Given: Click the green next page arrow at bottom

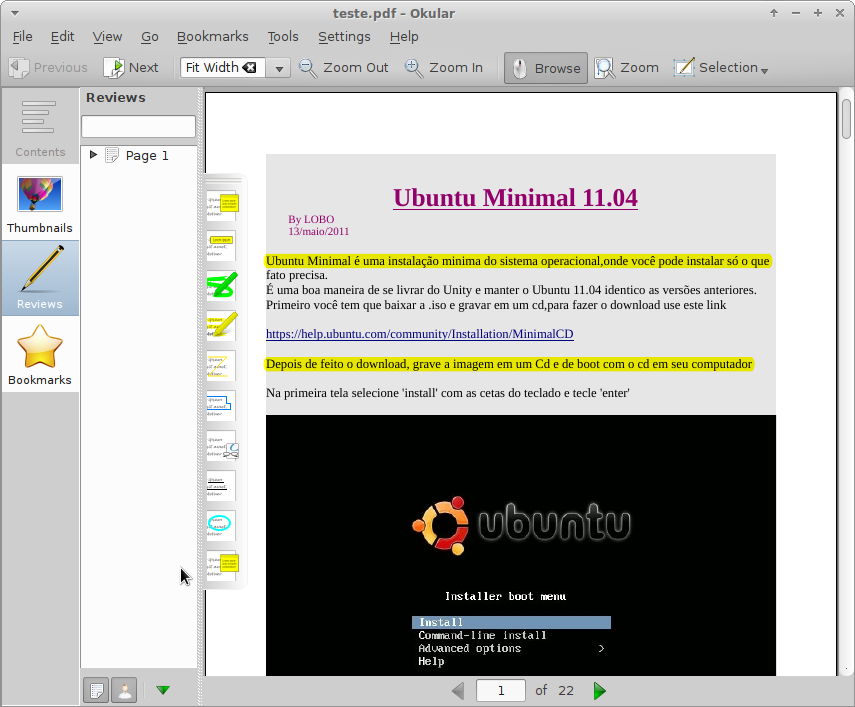Looking at the screenshot, I should [x=599, y=691].
